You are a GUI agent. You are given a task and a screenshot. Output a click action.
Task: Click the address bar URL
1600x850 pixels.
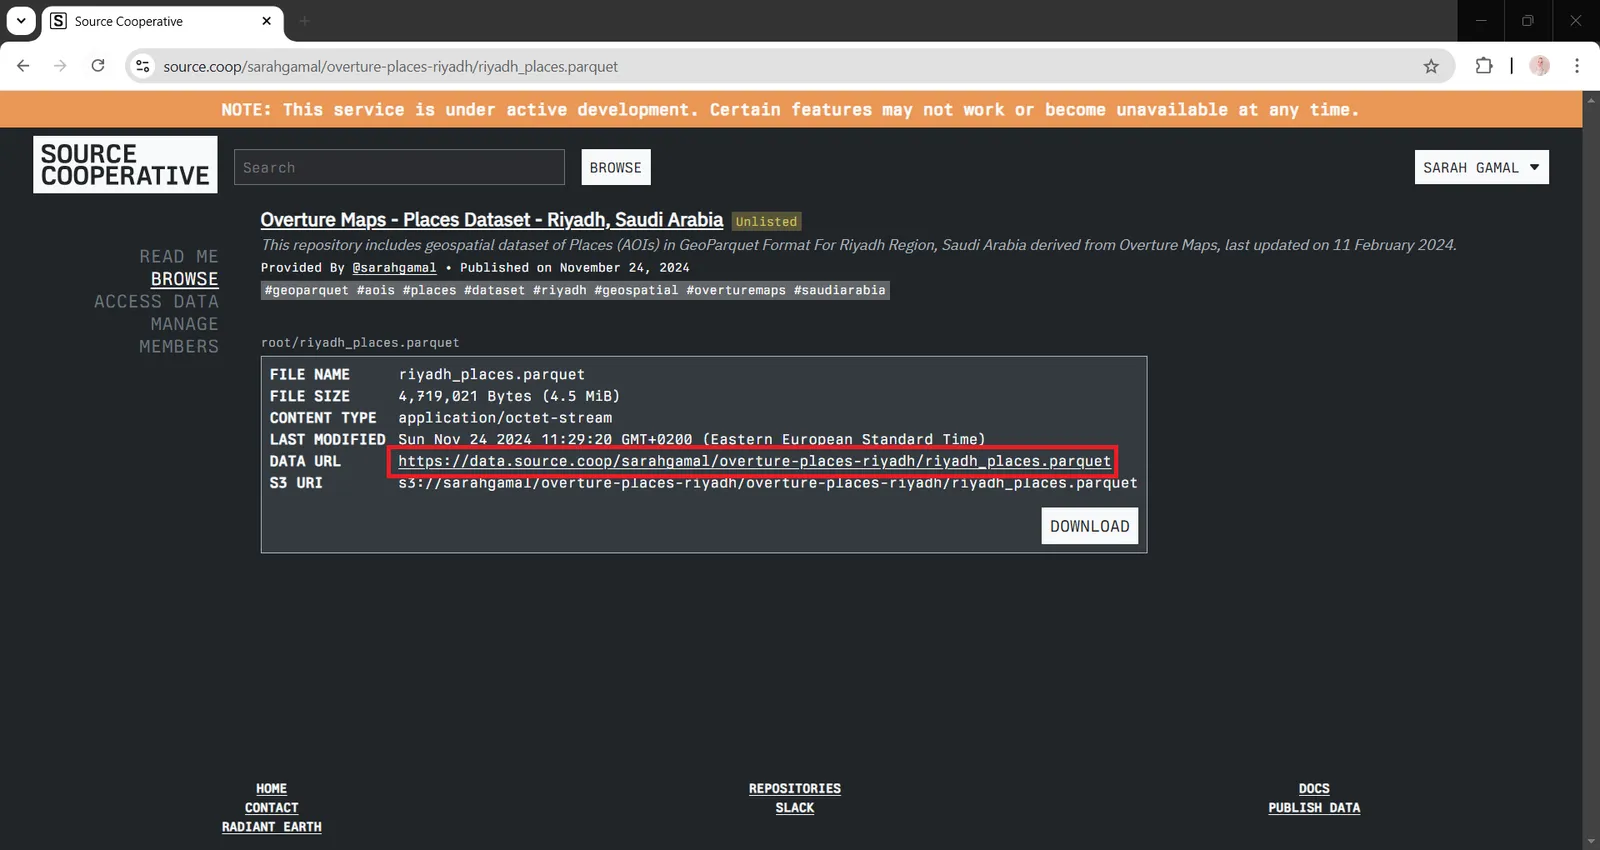[x=390, y=67]
